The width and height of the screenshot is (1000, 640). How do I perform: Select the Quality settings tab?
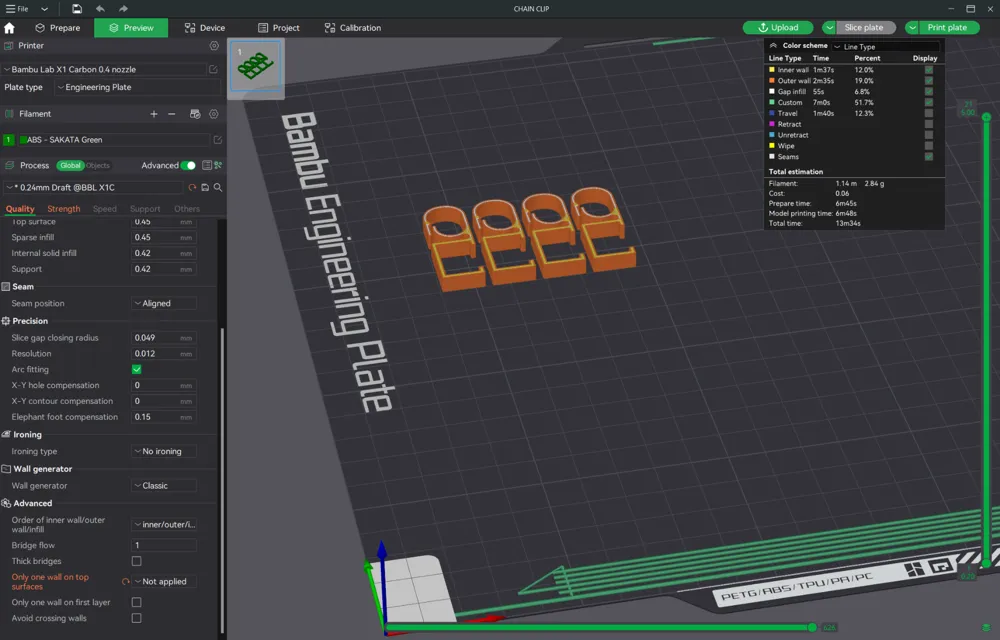pyautogui.click(x=20, y=209)
